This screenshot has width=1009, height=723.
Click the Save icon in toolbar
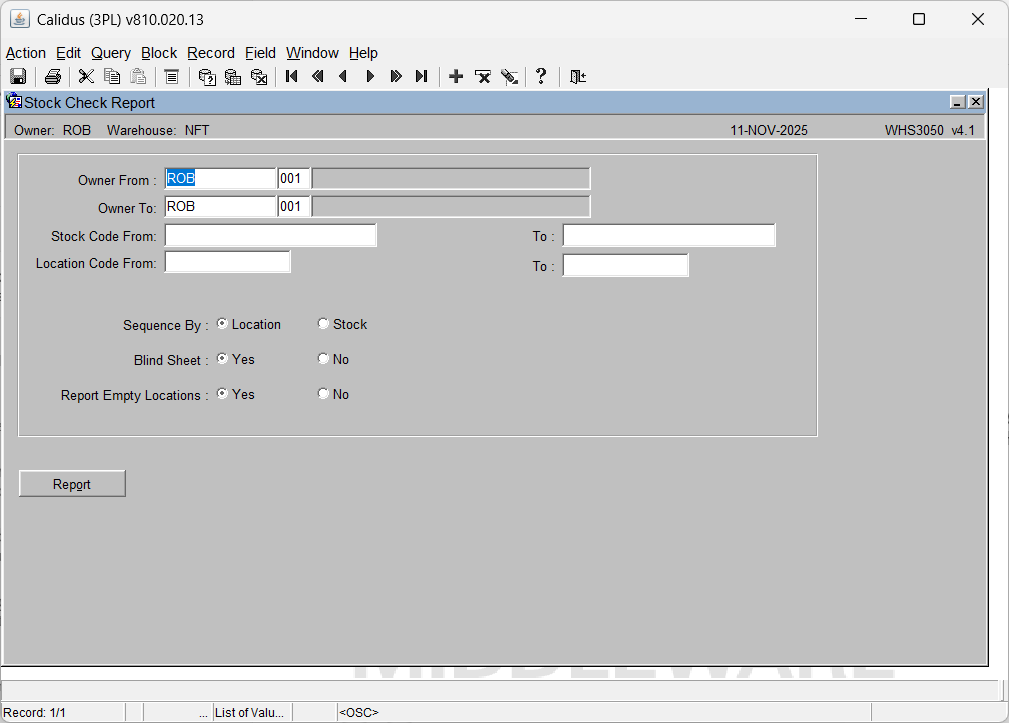[x=17, y=77]
